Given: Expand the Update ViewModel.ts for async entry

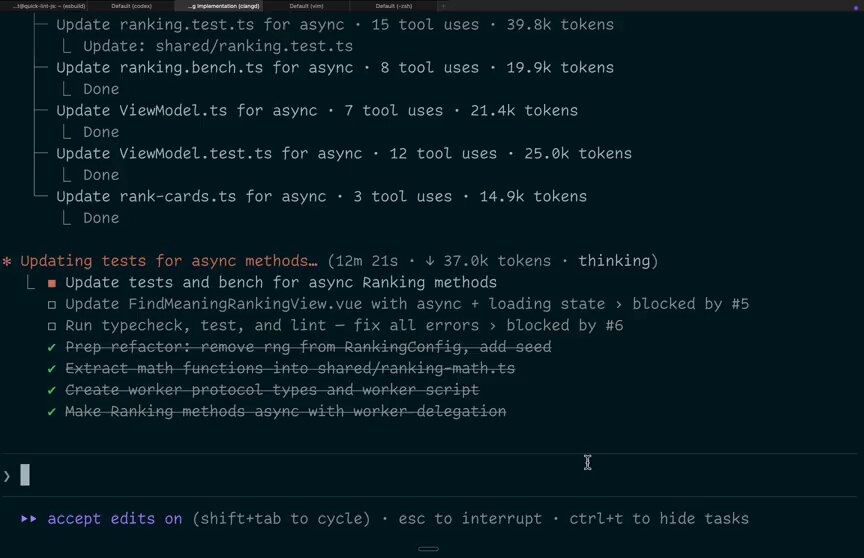Looking at the screenshot, I should click(x=317, y=111).
